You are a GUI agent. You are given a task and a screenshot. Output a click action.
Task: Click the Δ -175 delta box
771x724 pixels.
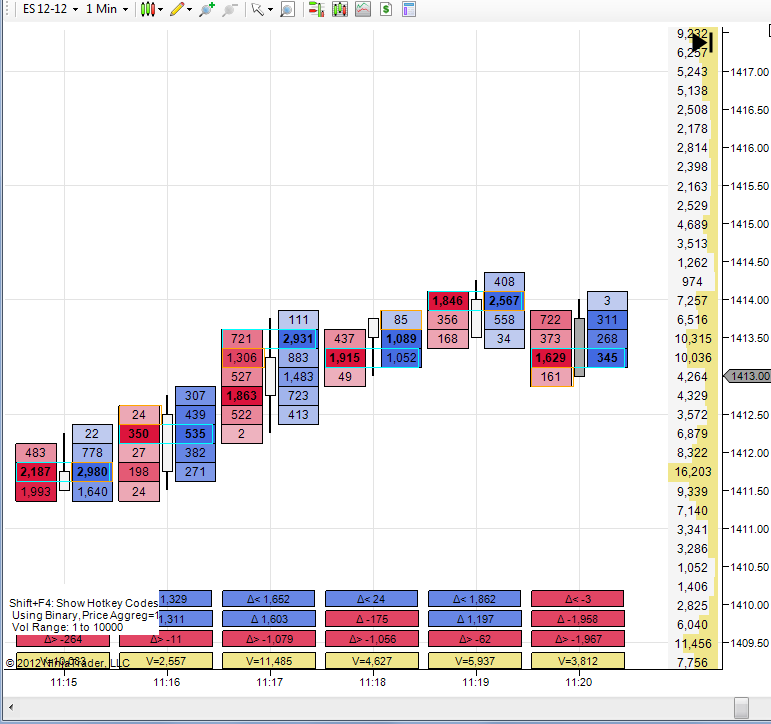[x=372, y=619]
